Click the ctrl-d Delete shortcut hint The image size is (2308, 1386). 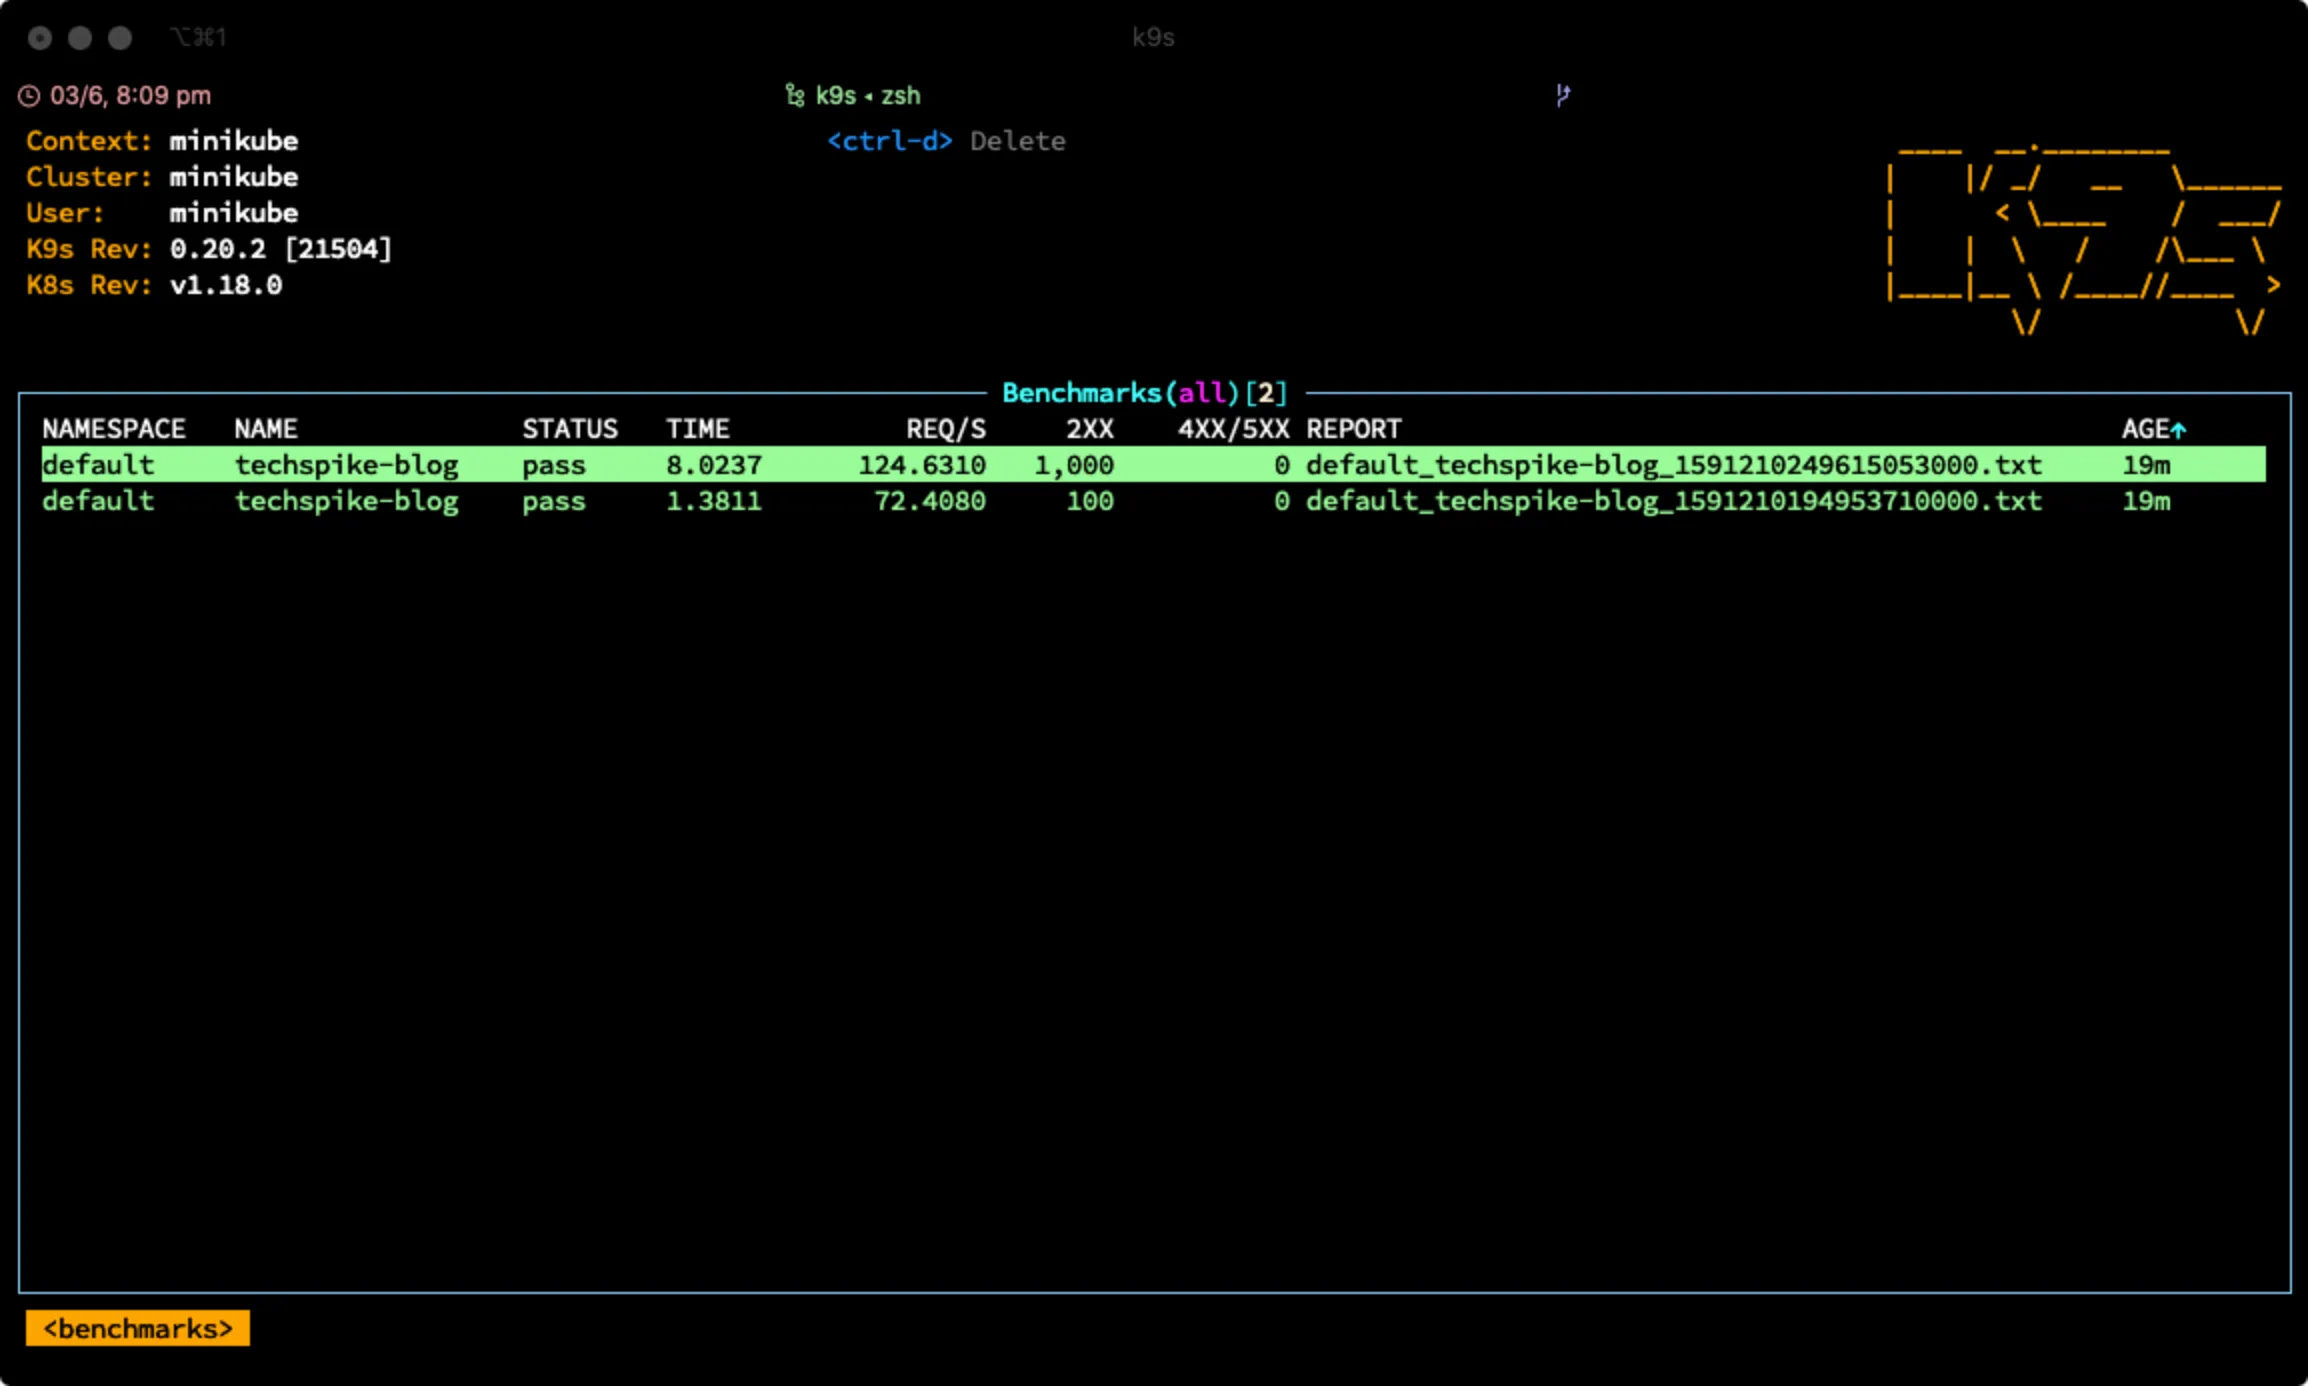[946, 141]
